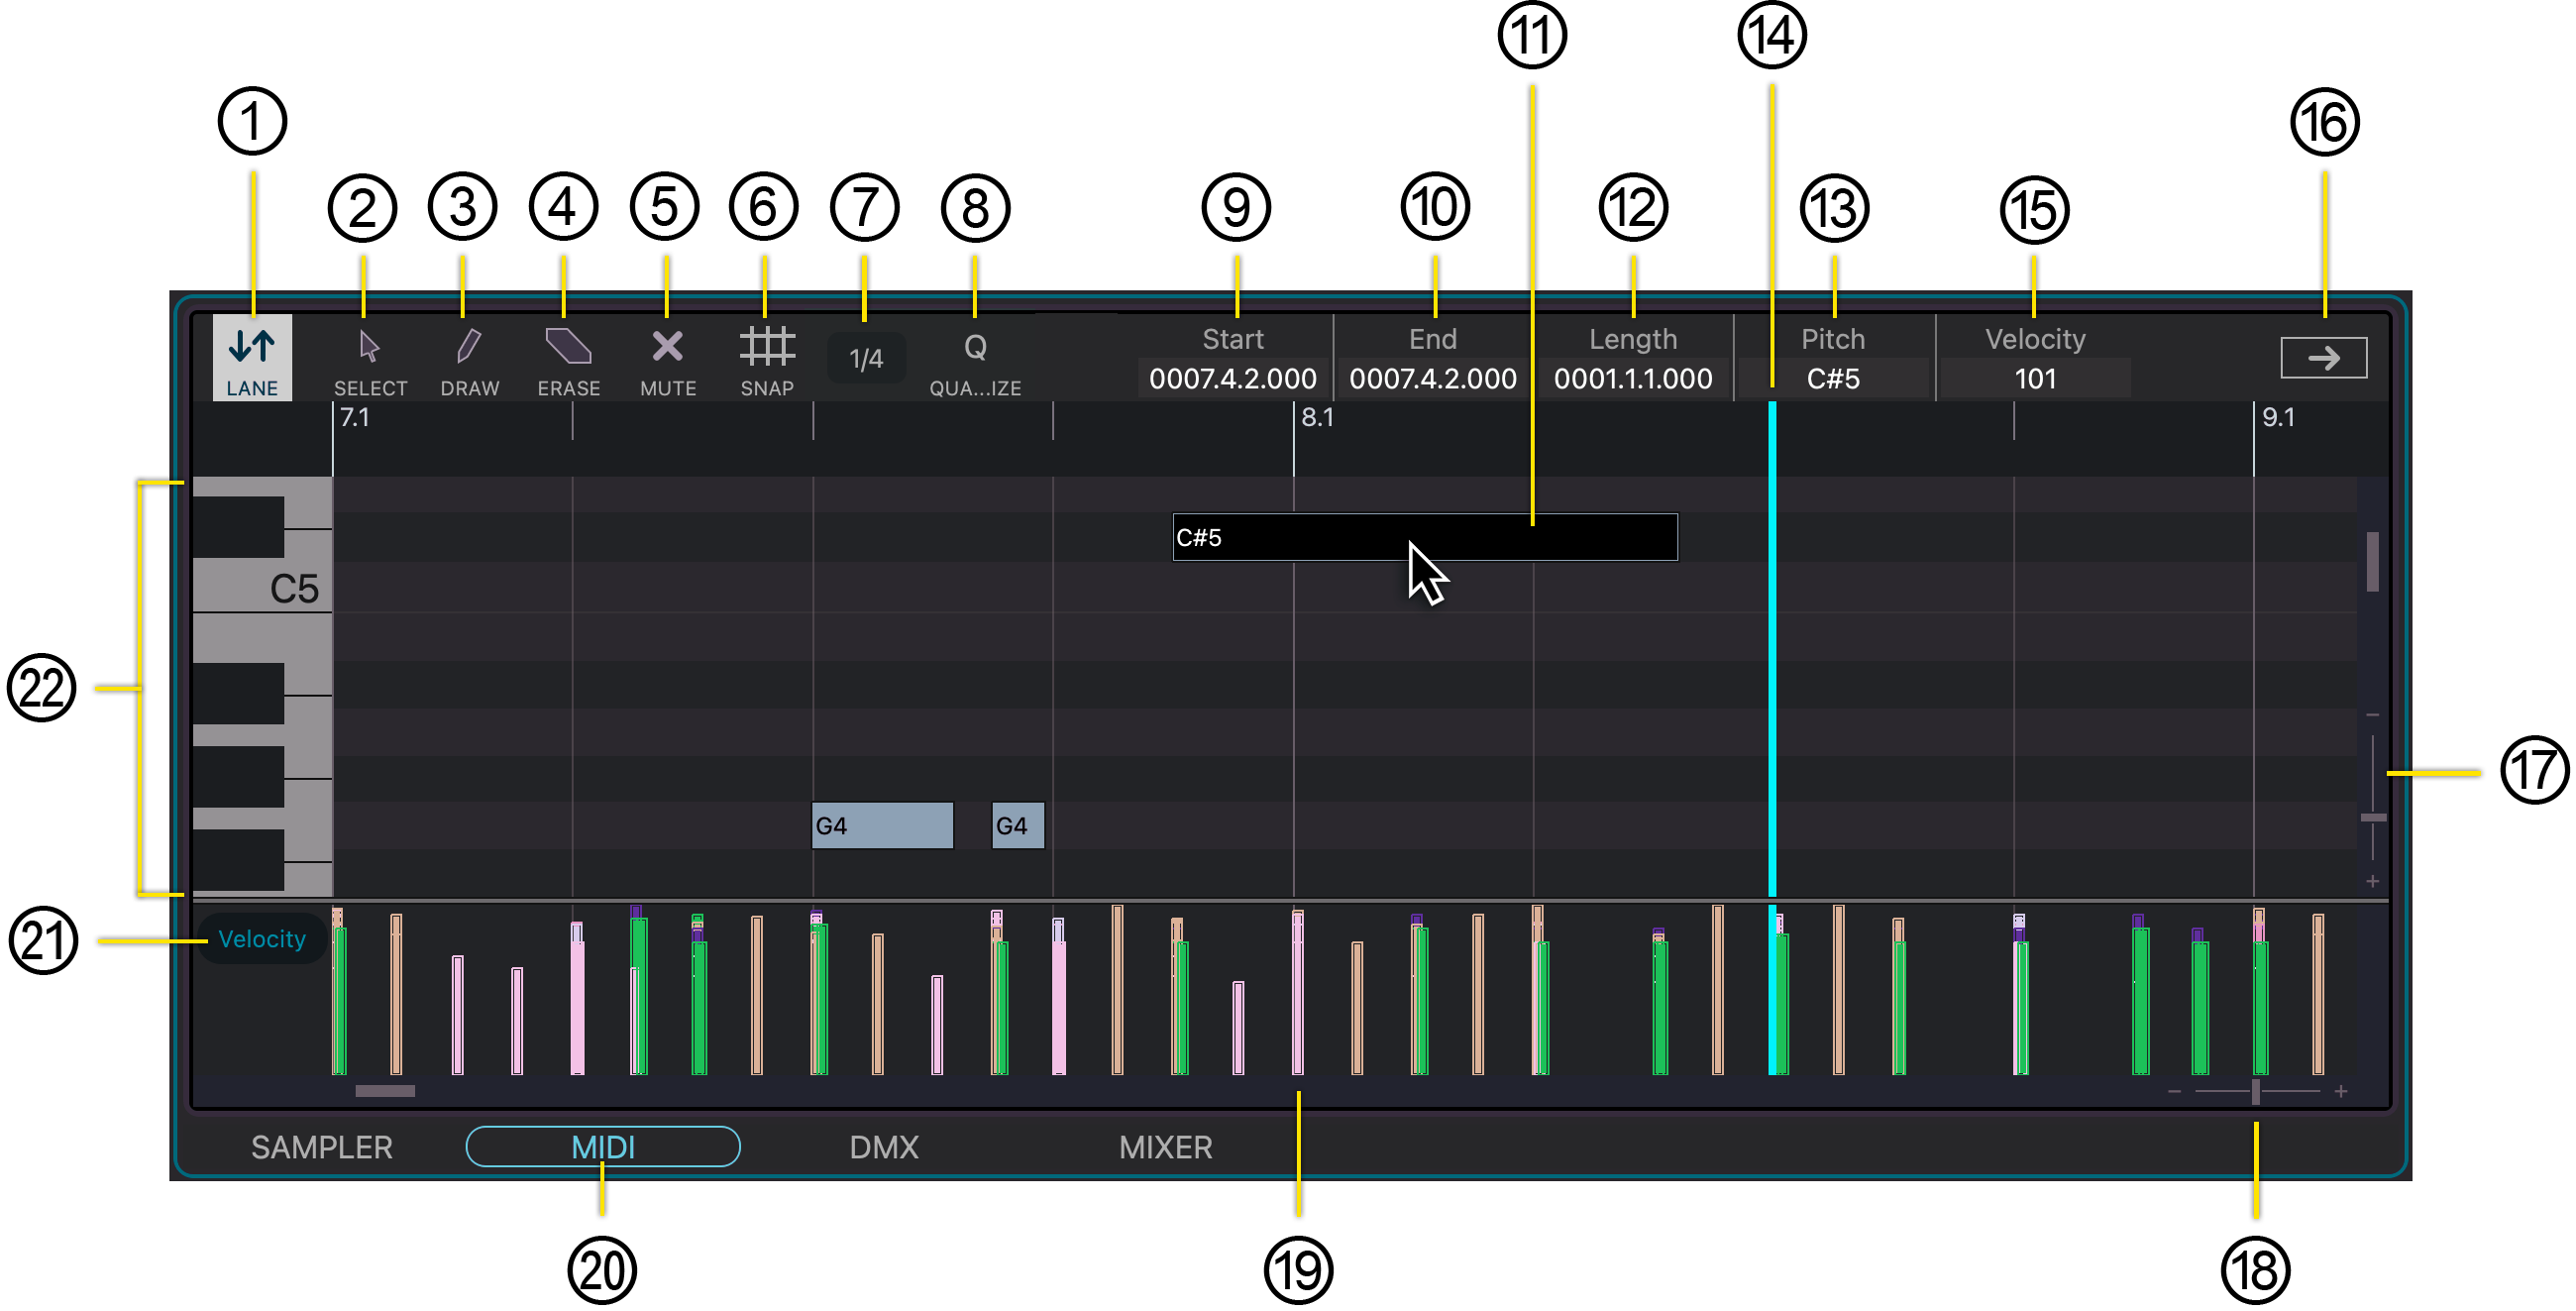The height and width of the screenshot is (1311, 2576).
Task: Open the 1/4 snap value dropdown
Action: (x=866, y=358)
